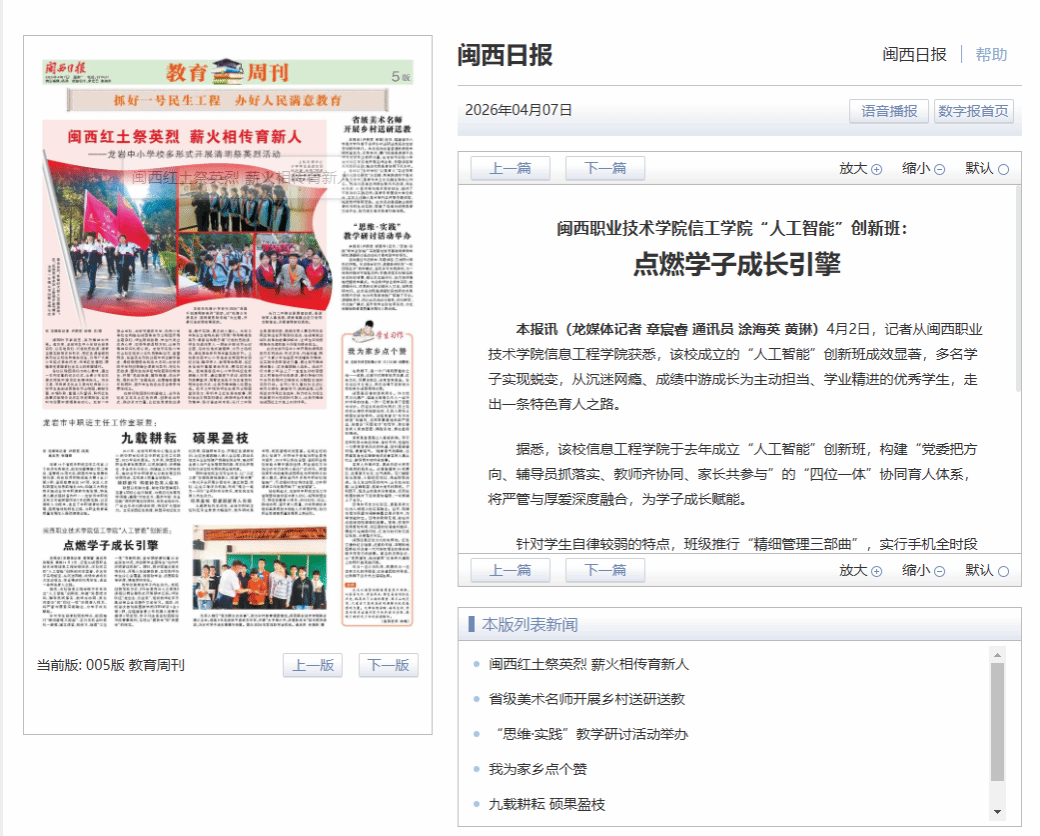
Task: Go to next article with top 下一篇
Action: coord(605,169)
